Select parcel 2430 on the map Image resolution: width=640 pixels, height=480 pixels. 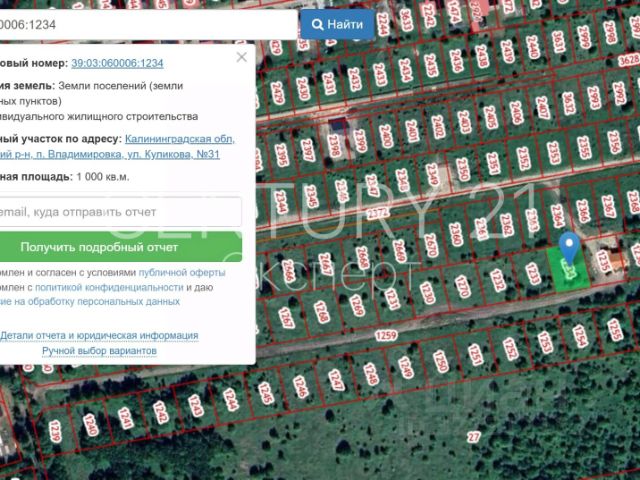pyautogui.click(x=303, y=89)
